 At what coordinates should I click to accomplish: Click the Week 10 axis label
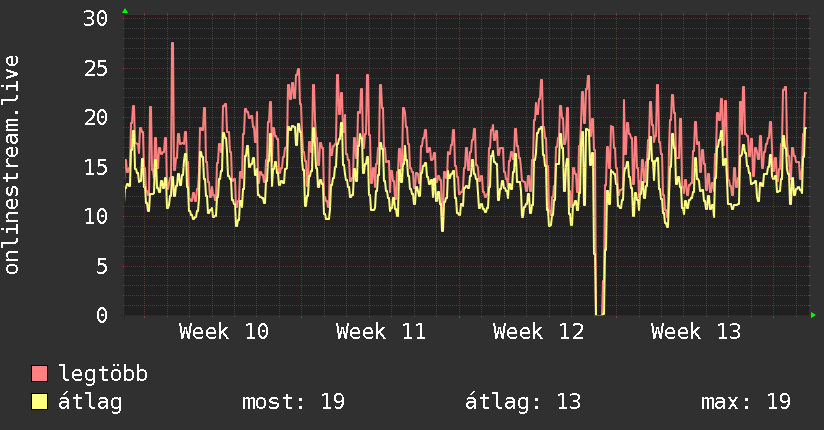click(x=223, y=332)
